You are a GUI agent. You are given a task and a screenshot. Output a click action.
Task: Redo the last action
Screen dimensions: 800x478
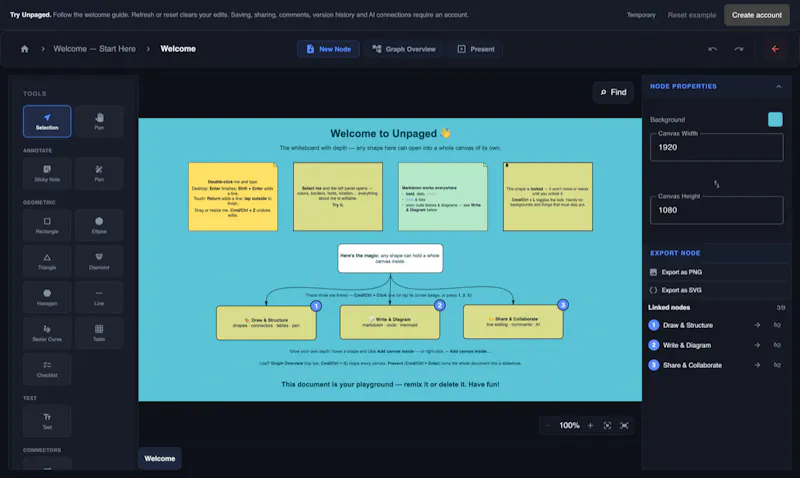pyautogui.click(x=738, y=49)
